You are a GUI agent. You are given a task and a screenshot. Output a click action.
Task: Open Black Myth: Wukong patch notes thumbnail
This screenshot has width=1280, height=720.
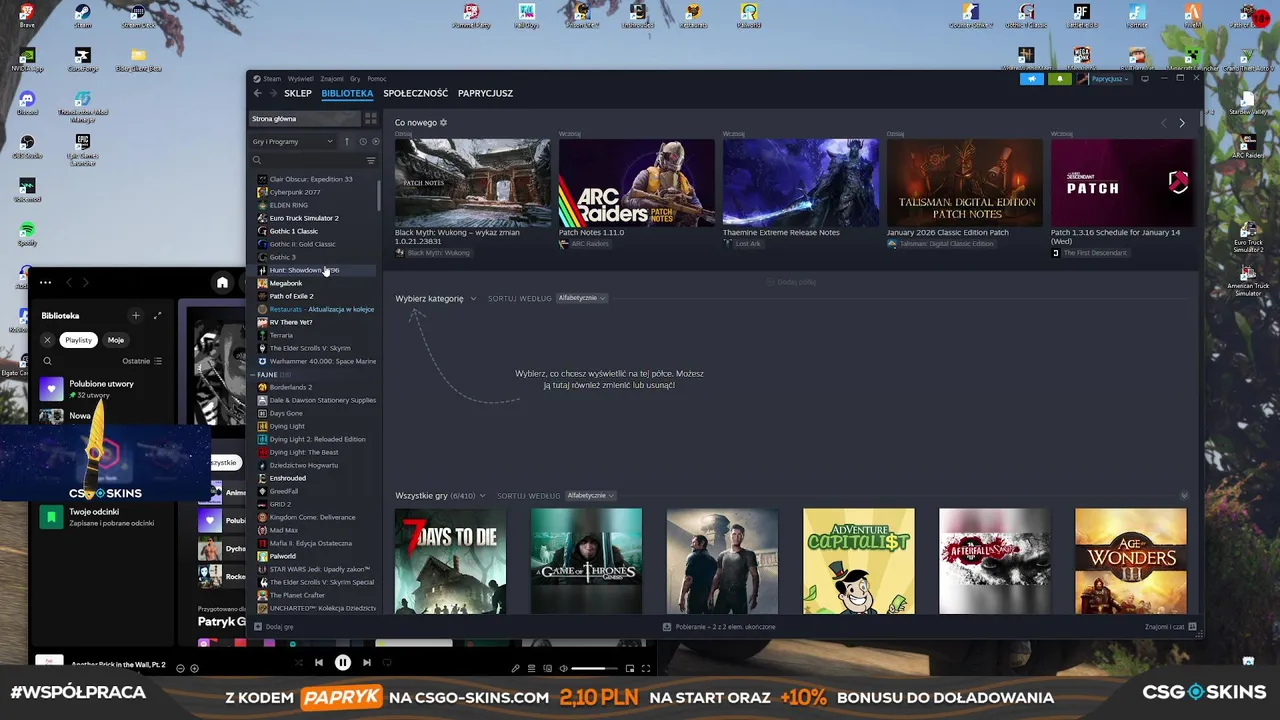[x=472, y=183]
